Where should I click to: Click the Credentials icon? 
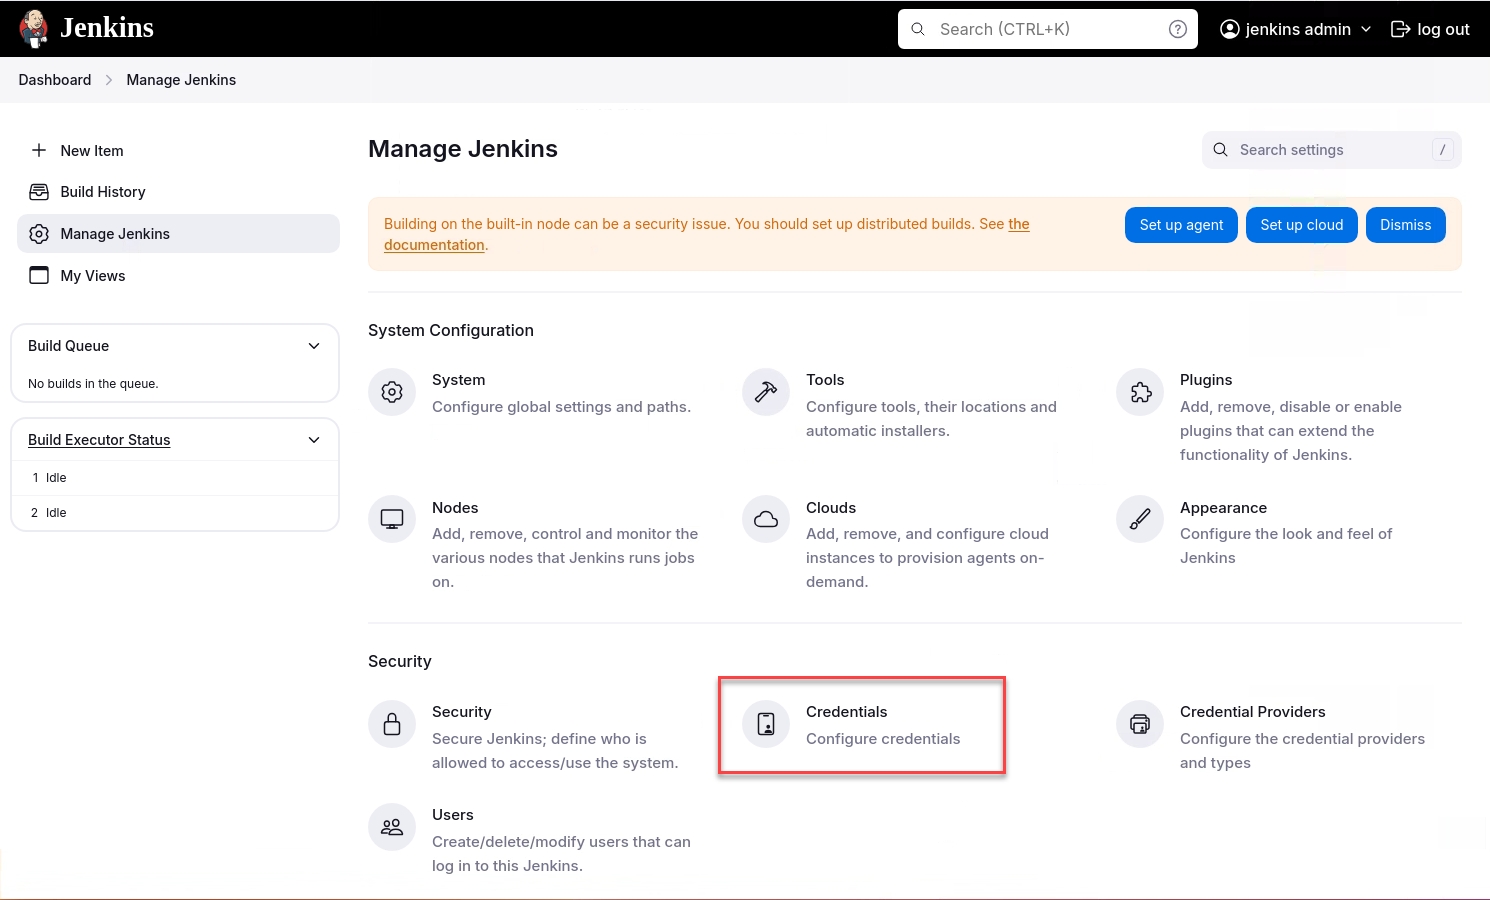[x=766, y=724]
